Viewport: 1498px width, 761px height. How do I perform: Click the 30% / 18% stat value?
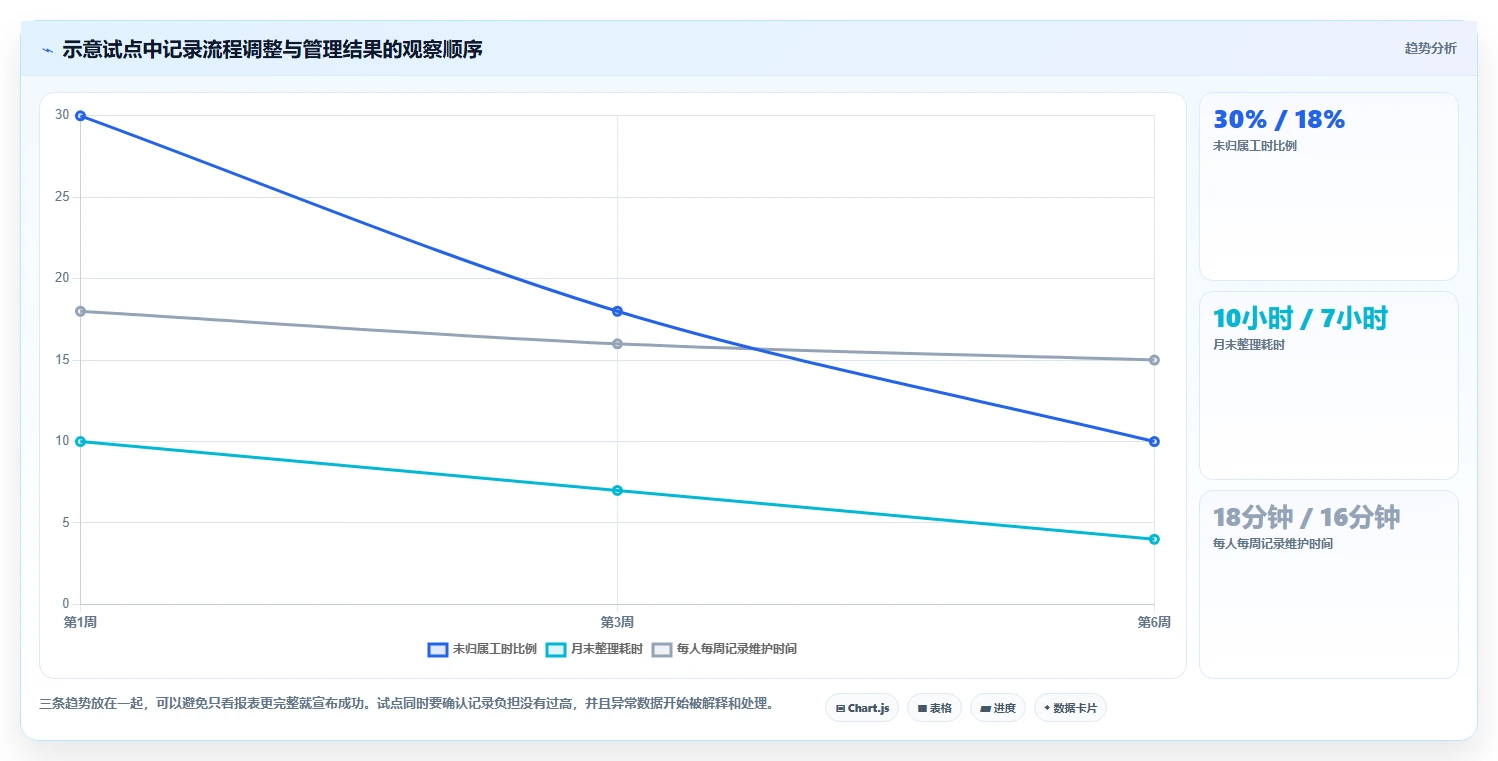(1279, 120)
